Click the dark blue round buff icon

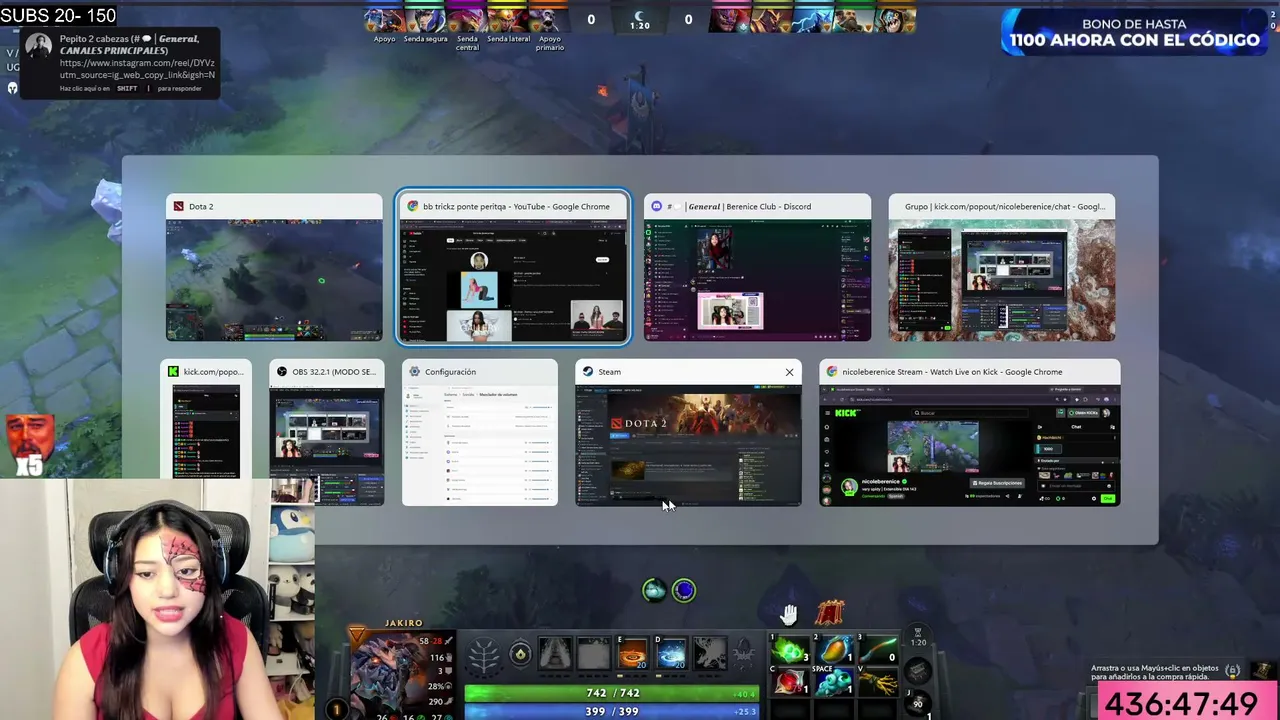point(684,590)
